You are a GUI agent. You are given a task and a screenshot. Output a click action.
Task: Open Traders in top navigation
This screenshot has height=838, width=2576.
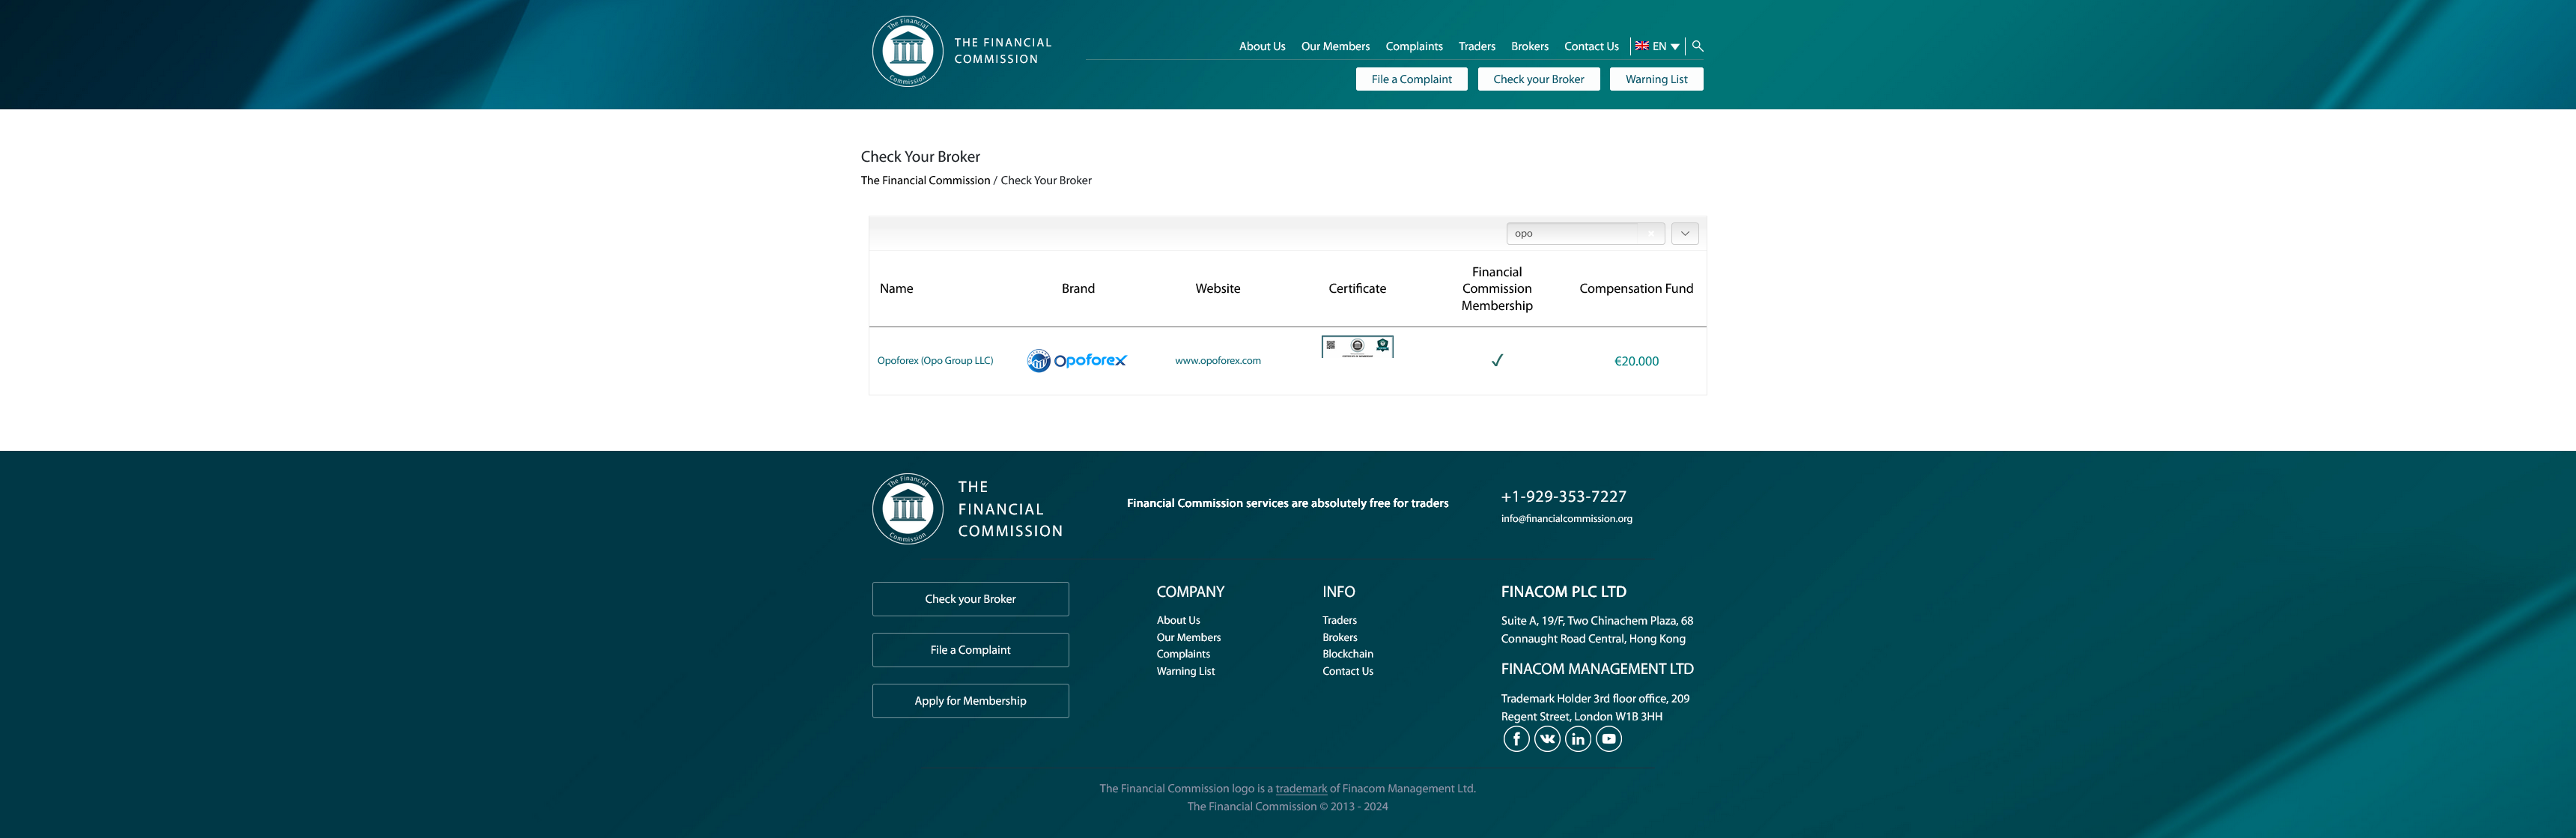point(1477,47)
